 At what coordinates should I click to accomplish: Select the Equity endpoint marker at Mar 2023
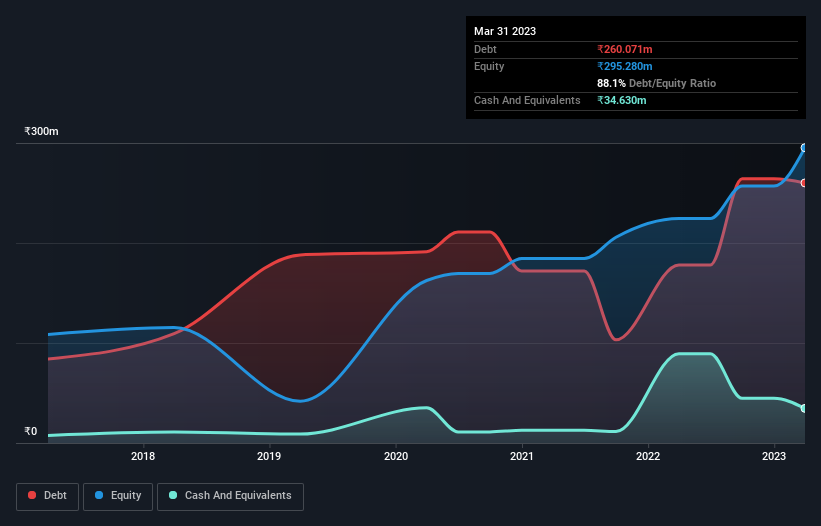pyautogui.click(x=804, y=148)
